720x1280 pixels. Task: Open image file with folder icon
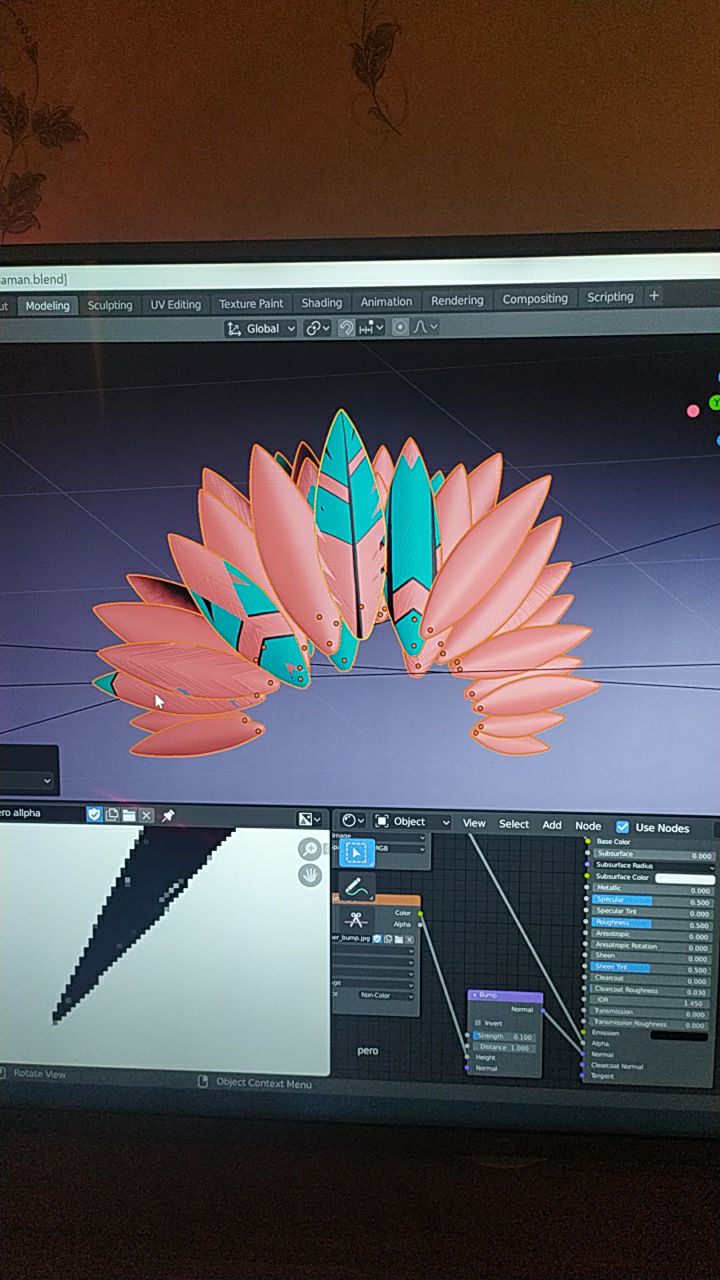[129, 815]
